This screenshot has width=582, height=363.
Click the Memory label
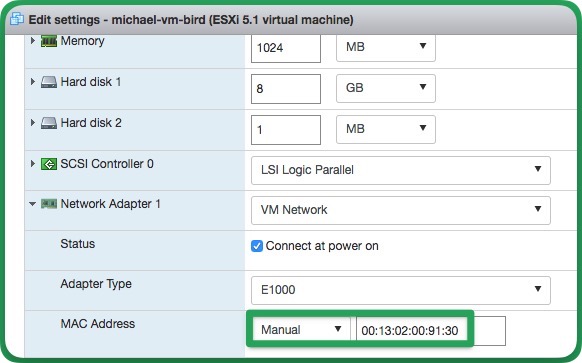(x=82, y=41)
